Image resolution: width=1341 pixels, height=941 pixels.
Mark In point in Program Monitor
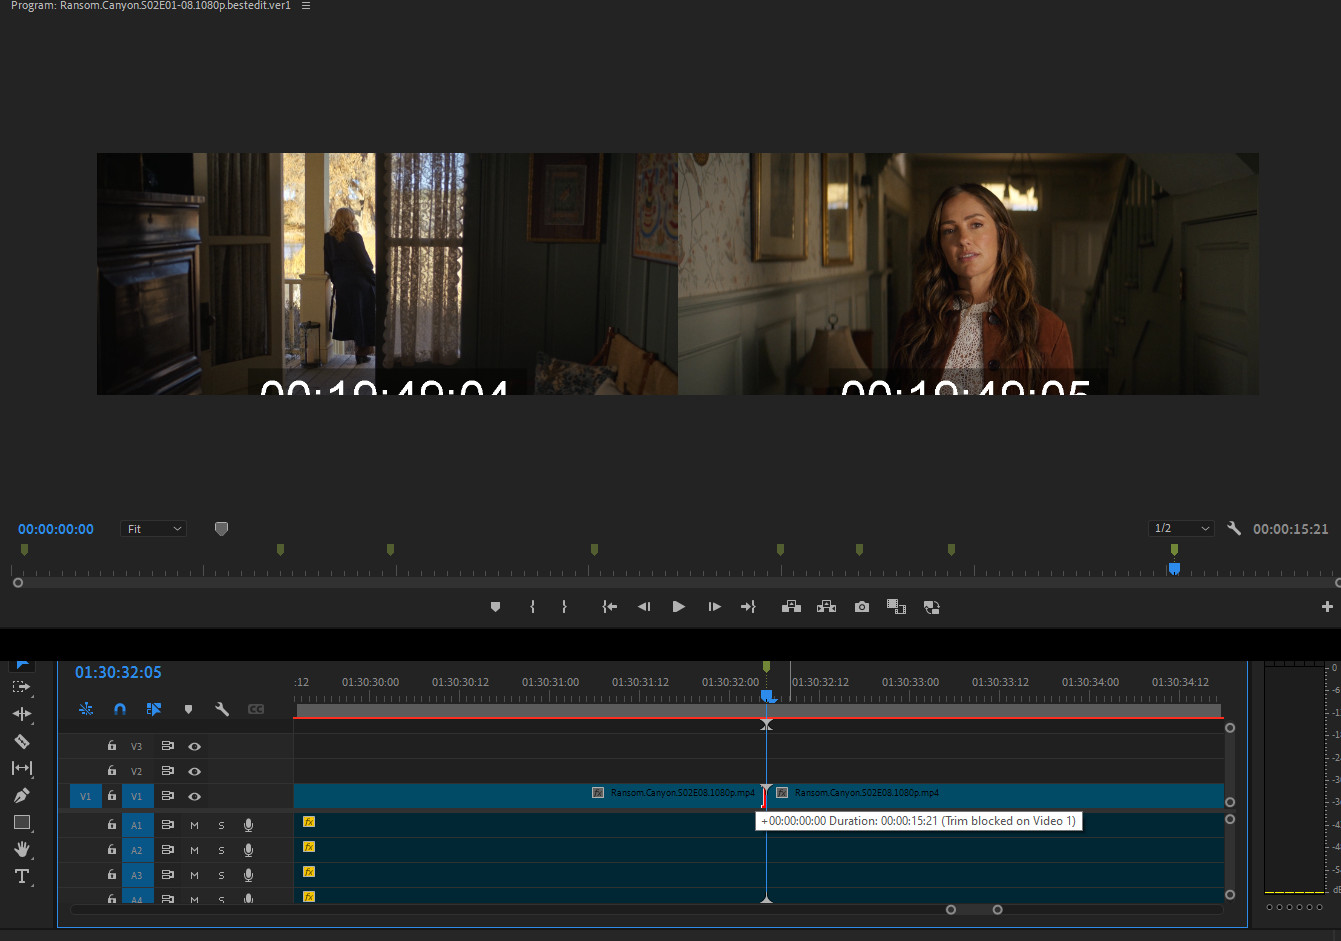tap(532, 607)
